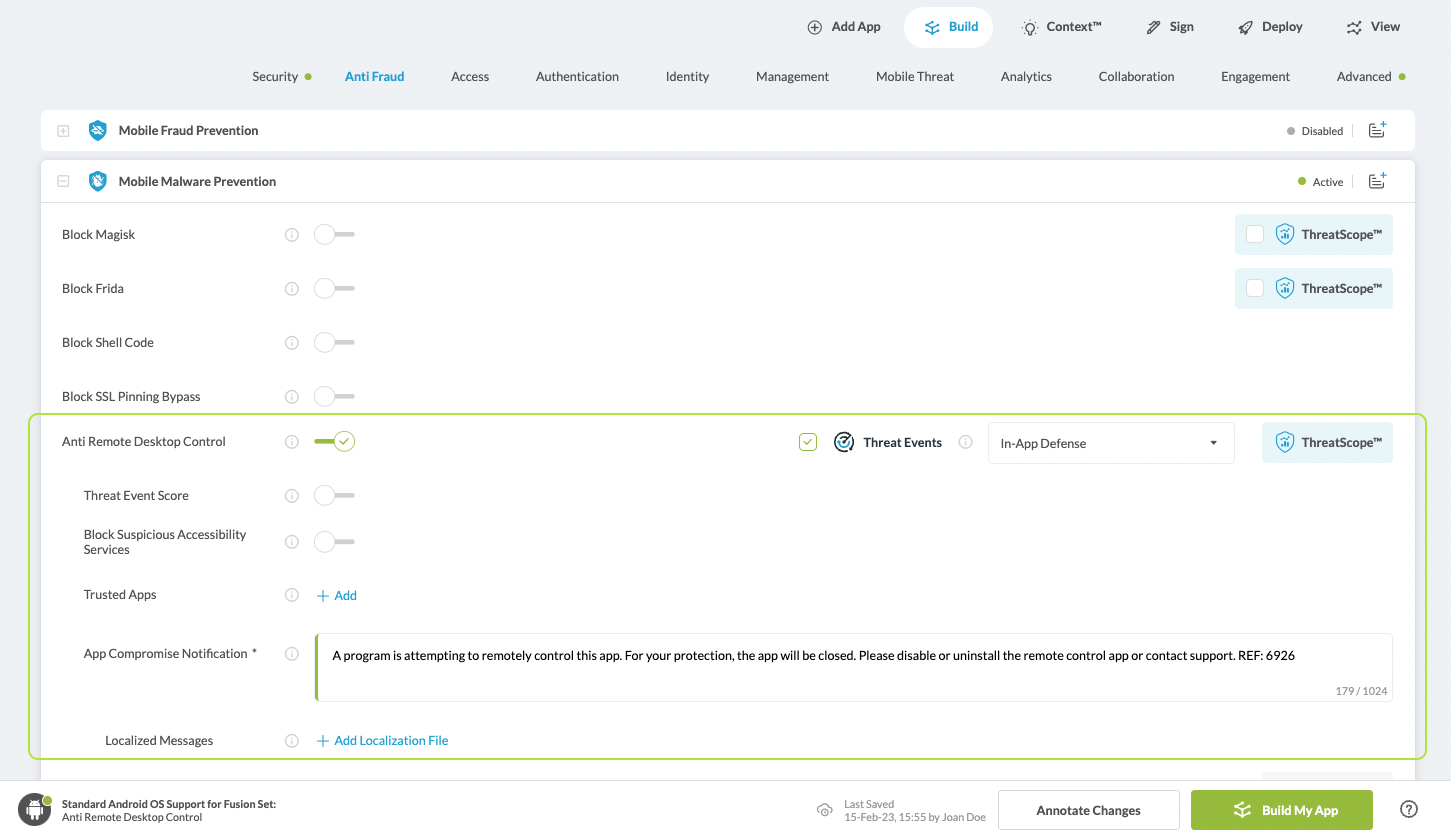Enable the Block Magisk toggle
The image size is (1451, 839).
pyautogui.click(x=333, y=235)
